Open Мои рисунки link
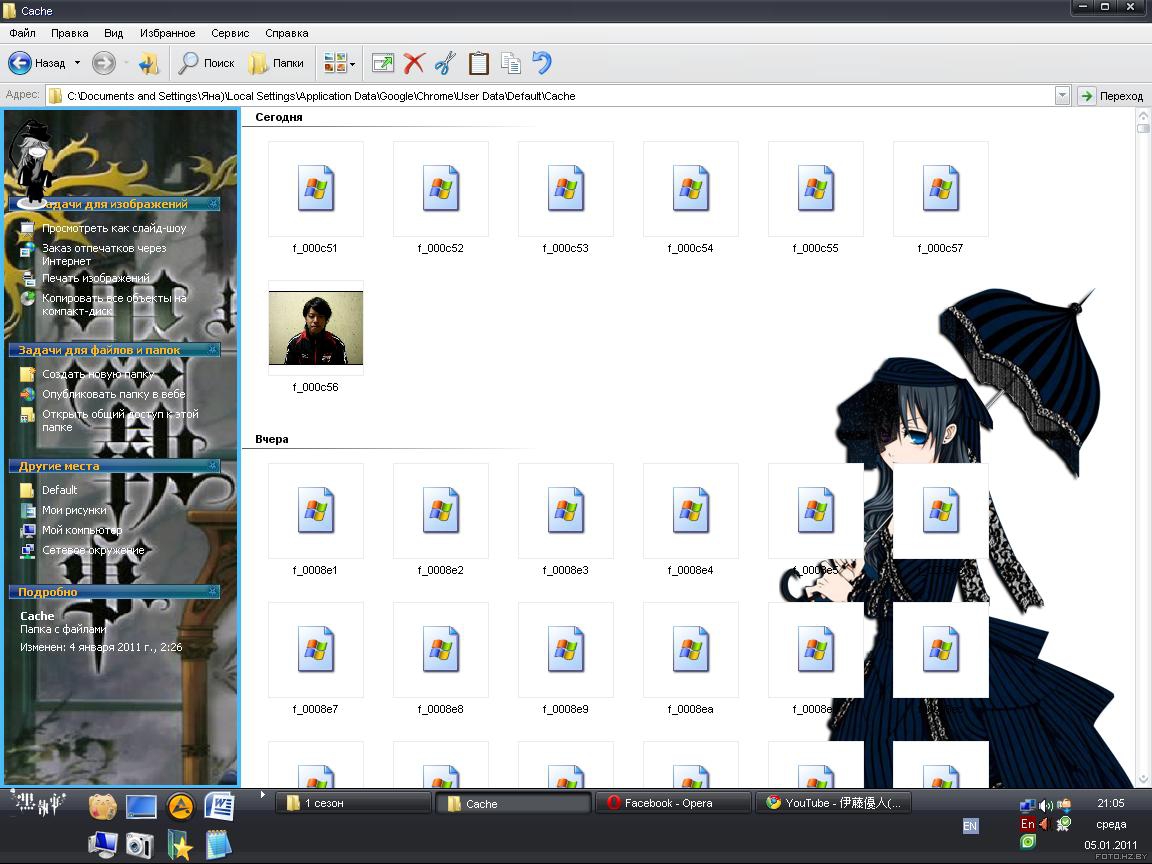This screenshot has height=864, width=1152. click(x=74, y=510)
